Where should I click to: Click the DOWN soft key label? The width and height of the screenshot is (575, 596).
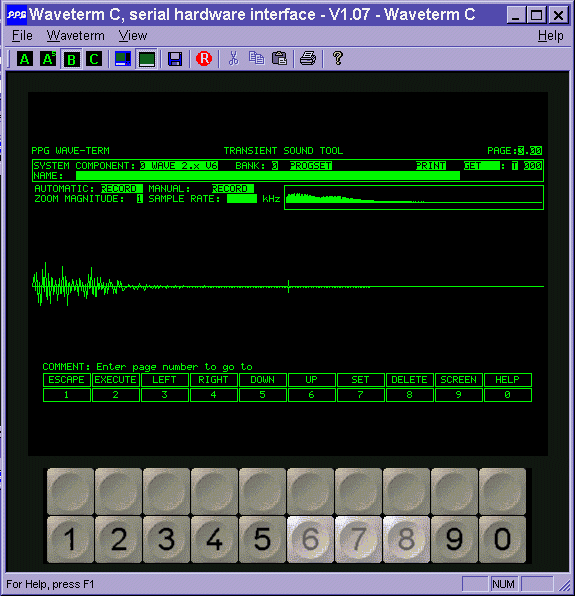263,380
